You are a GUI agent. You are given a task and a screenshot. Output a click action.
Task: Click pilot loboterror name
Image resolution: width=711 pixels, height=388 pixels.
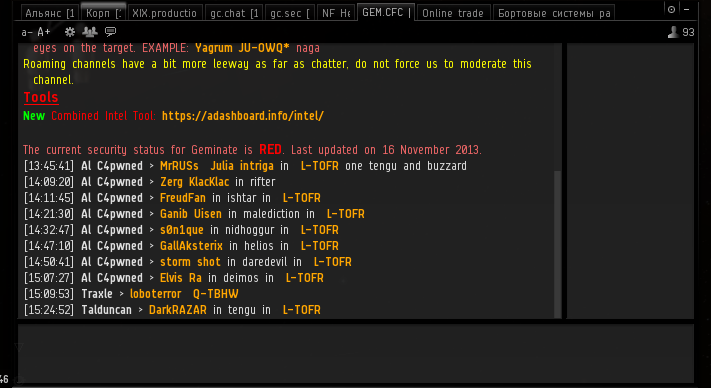tap(156, 294)
